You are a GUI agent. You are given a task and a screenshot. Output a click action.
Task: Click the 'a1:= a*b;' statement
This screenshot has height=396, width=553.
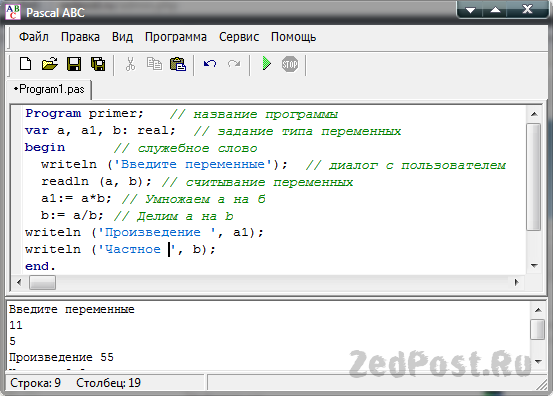click(x=76, y=198)
